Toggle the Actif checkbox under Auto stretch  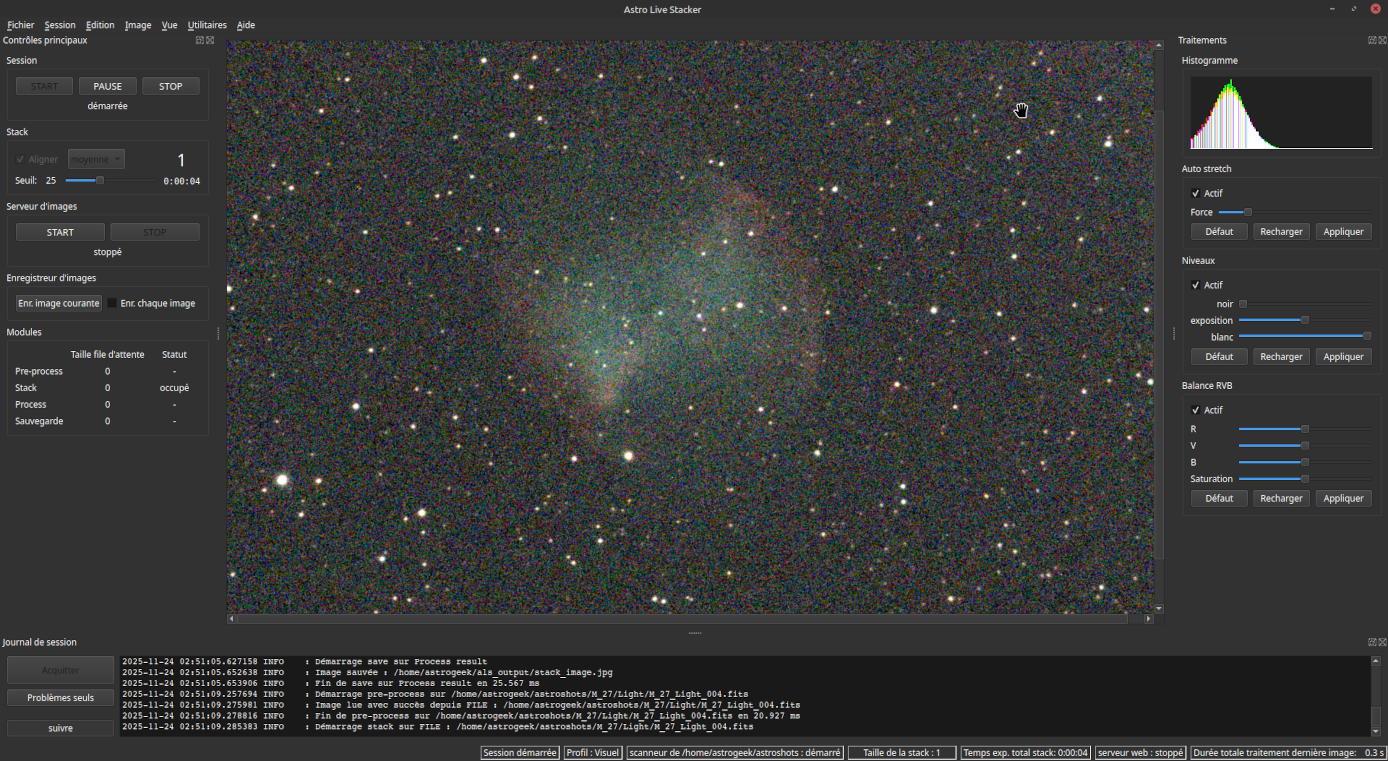[1196, 192]
